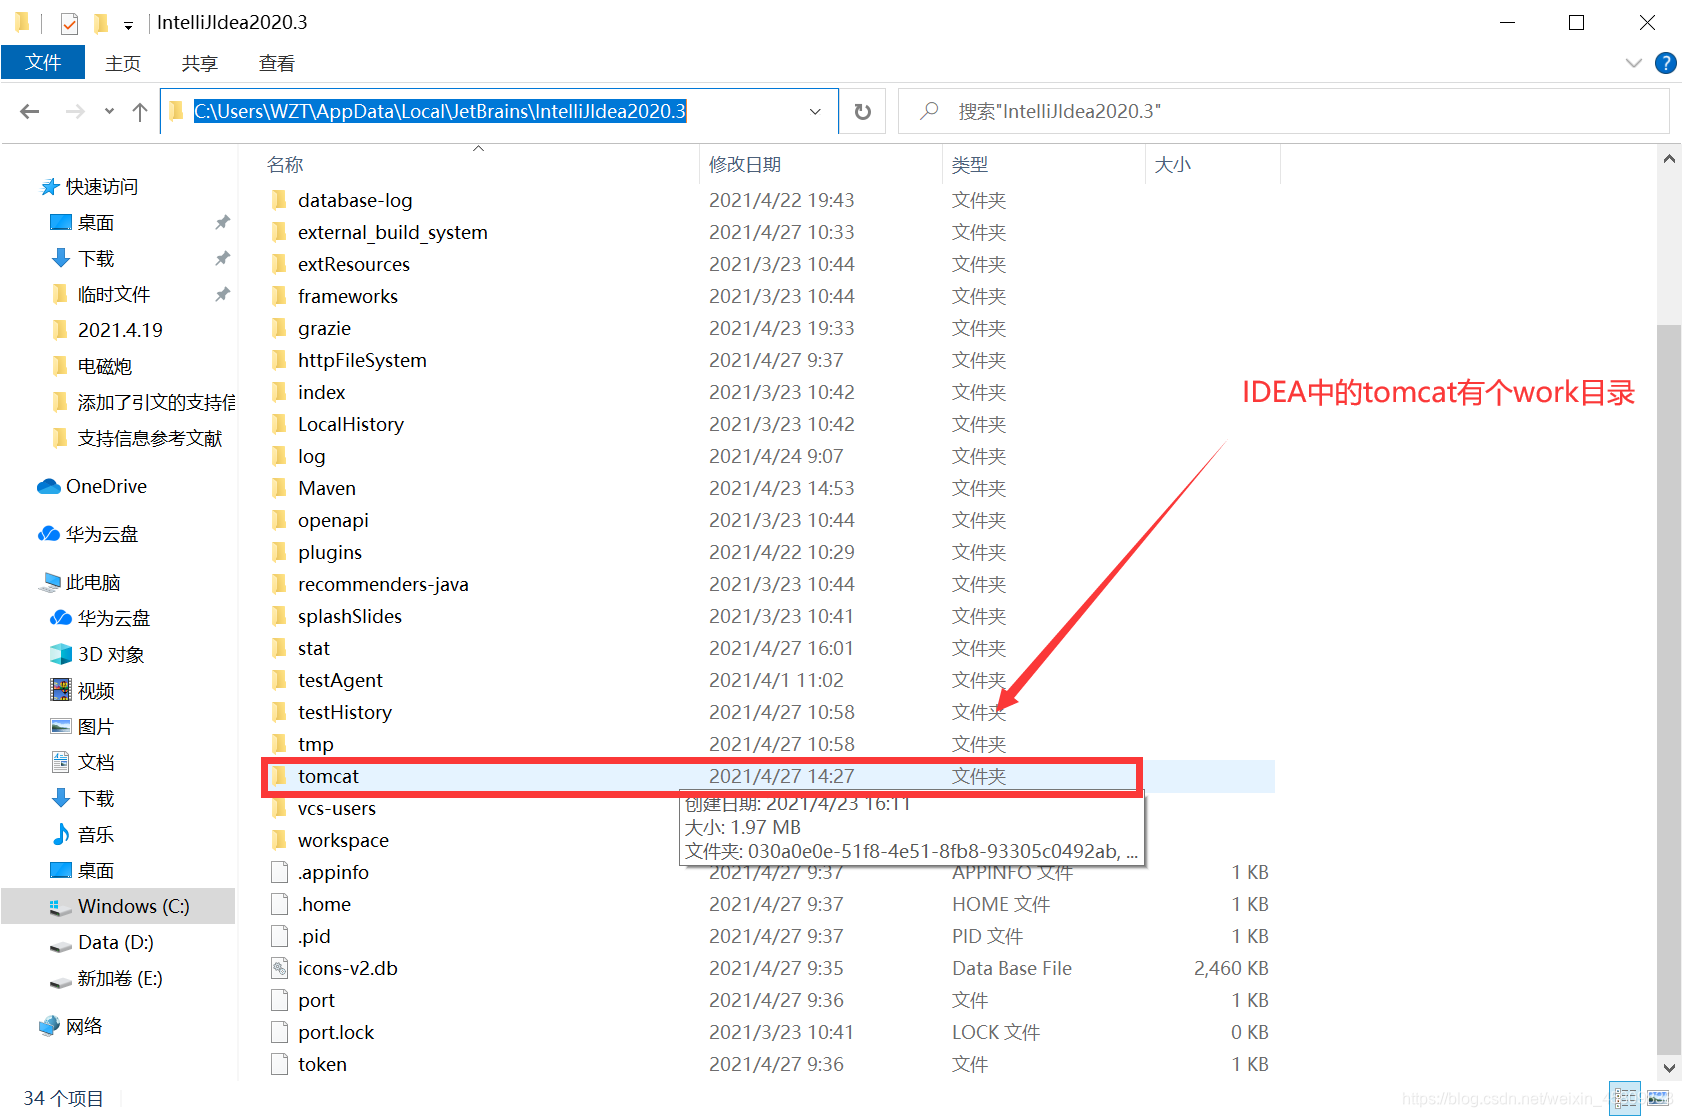Select the icons-v2.db file icon
1683x1117 pixels.
click(x=279, y=968)
